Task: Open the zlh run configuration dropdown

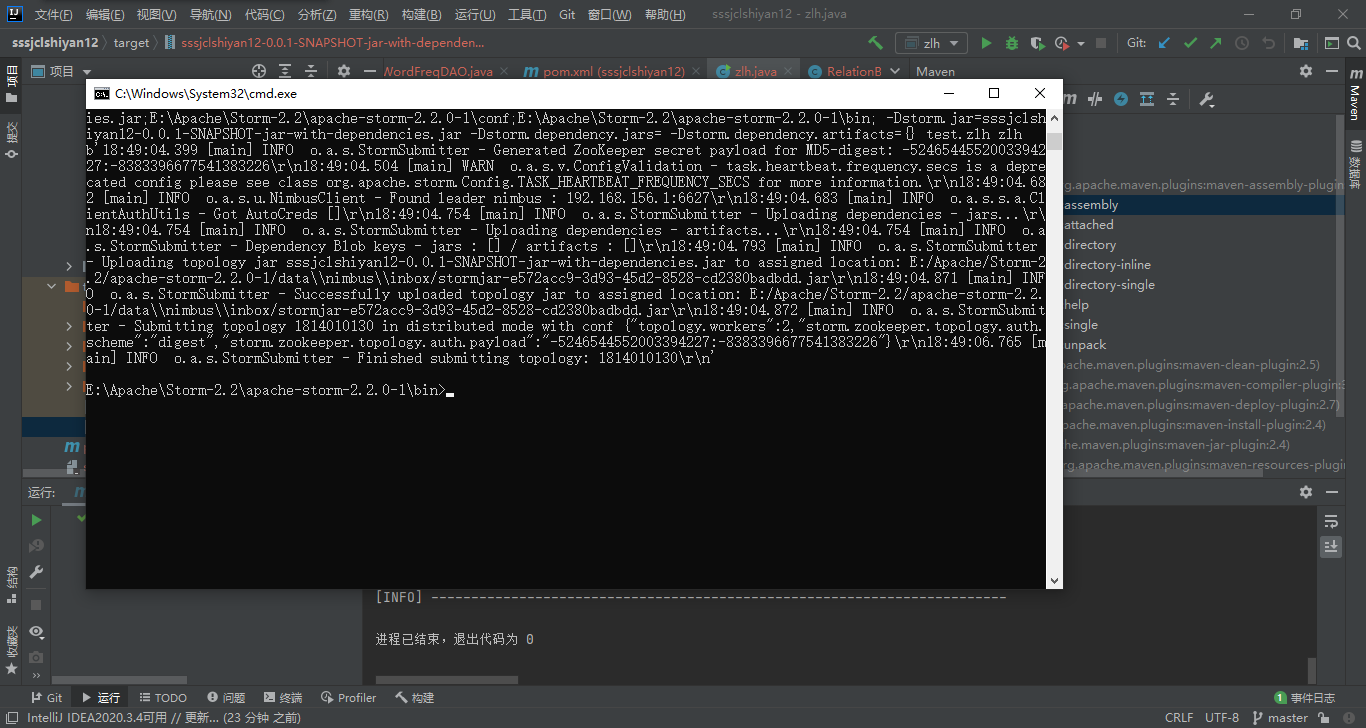Action: (x=930, y=43)
